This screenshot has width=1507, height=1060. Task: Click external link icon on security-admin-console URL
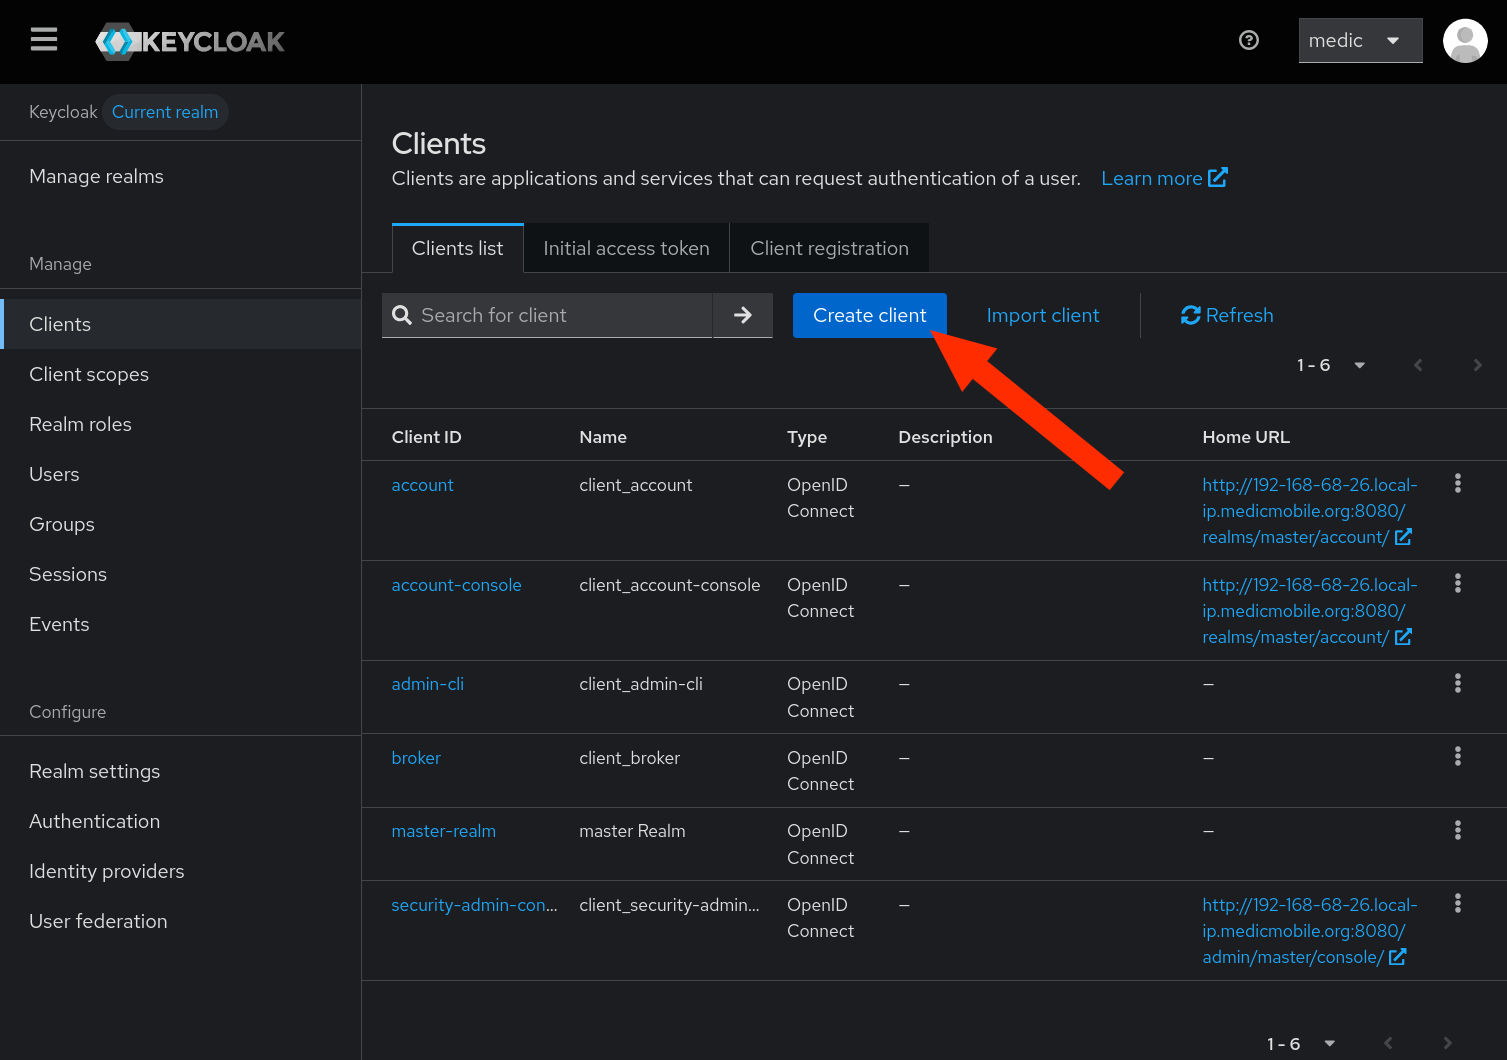click(x=1398, y=957)
